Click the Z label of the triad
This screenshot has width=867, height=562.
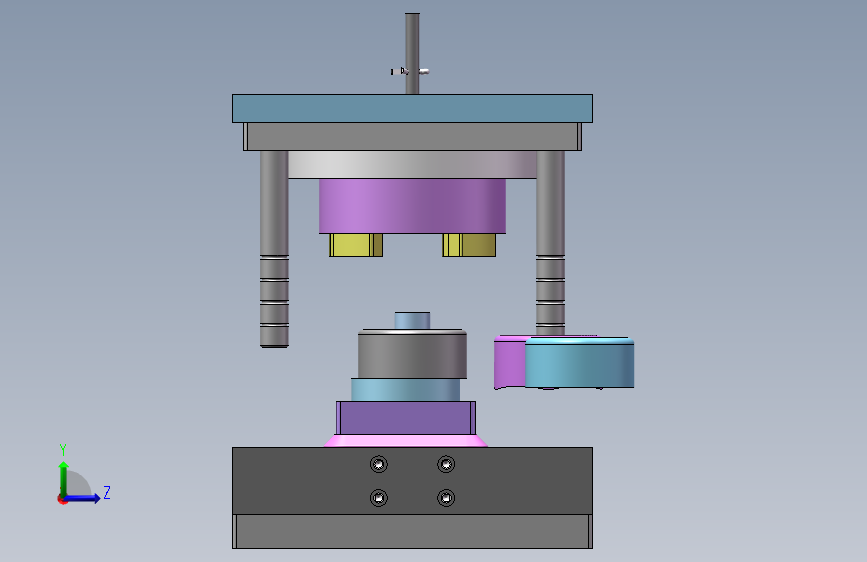(x=107, y=492)
